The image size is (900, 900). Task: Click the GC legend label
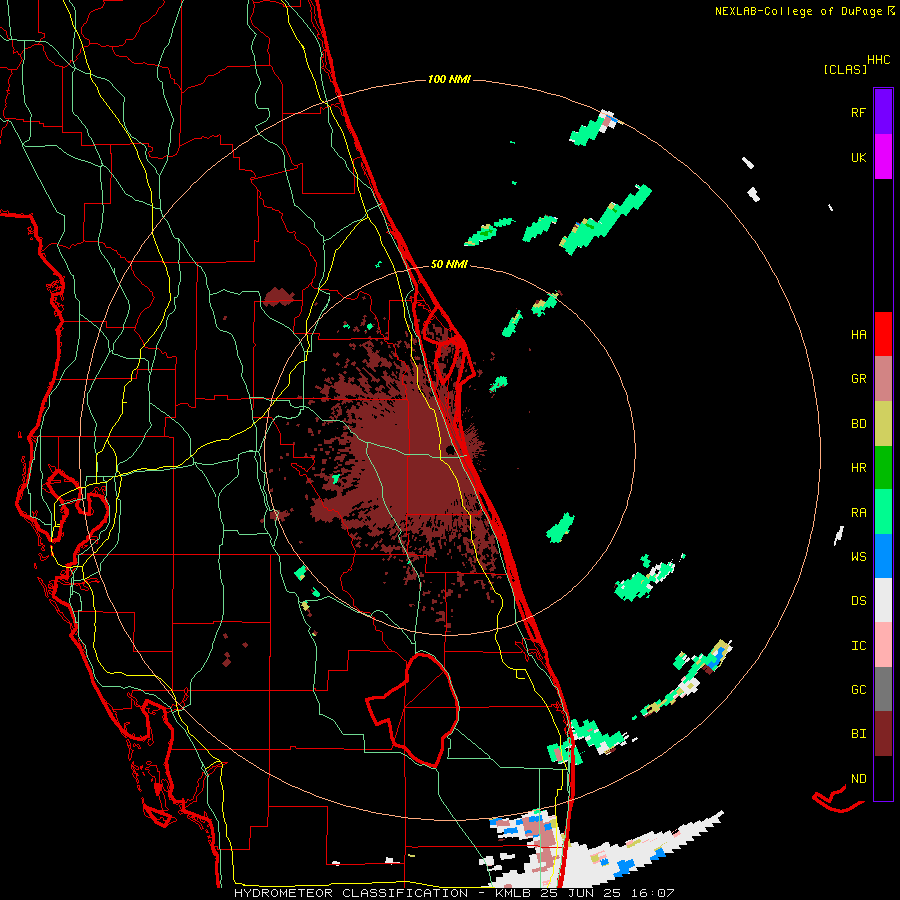pos(858,689)
